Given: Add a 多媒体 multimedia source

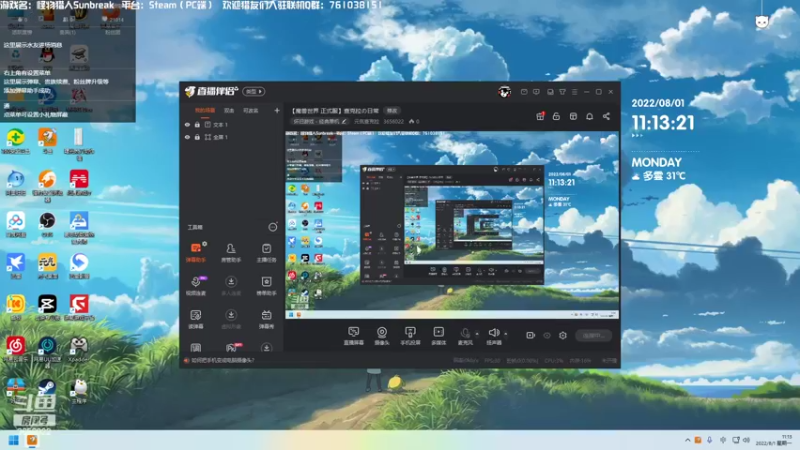Looking at the screenshot, I should tap(438, 336).
